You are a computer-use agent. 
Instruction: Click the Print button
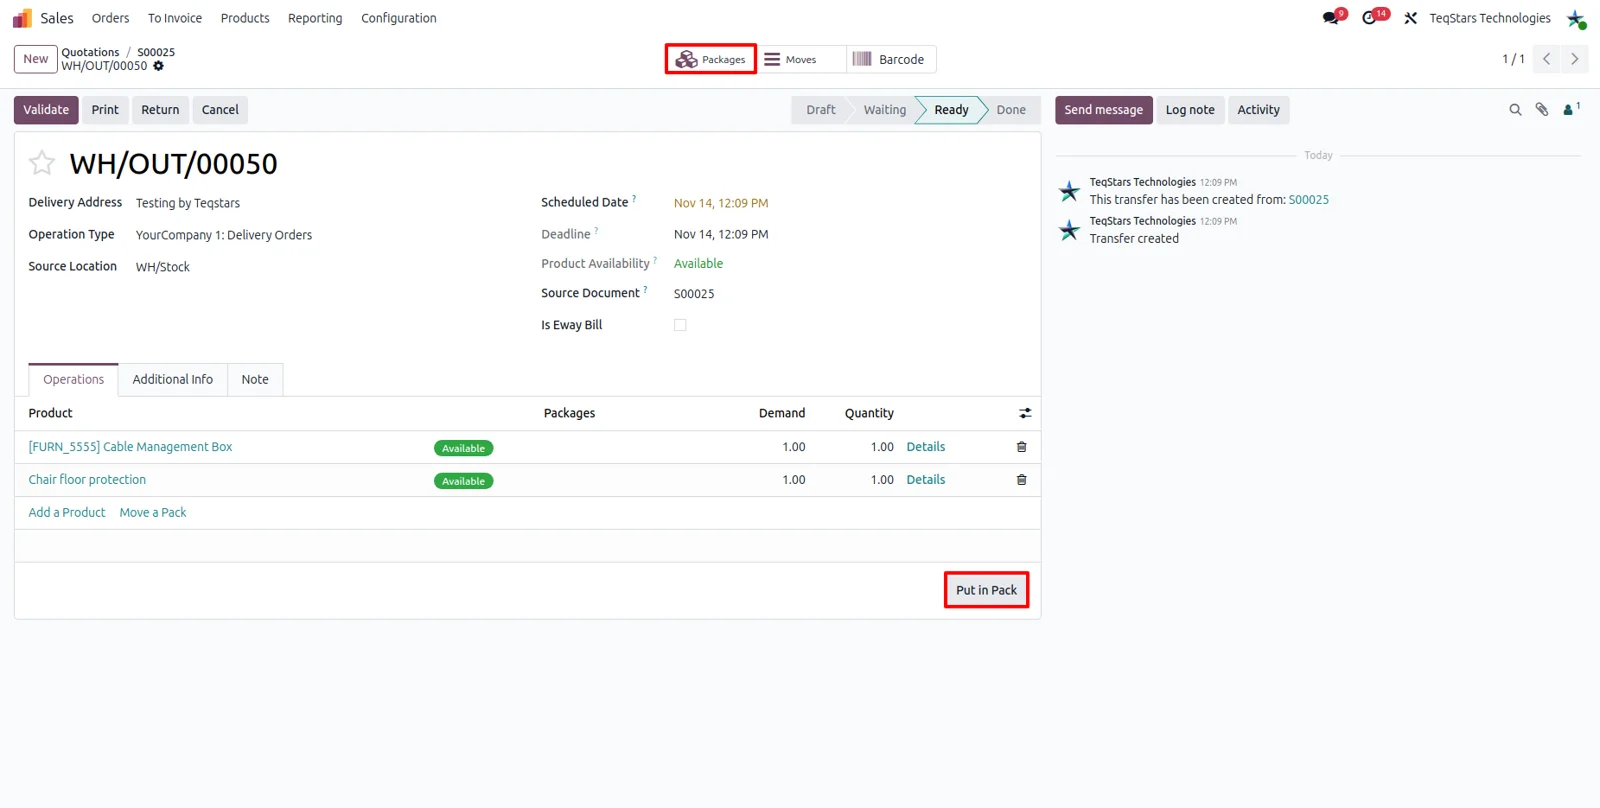105,110
